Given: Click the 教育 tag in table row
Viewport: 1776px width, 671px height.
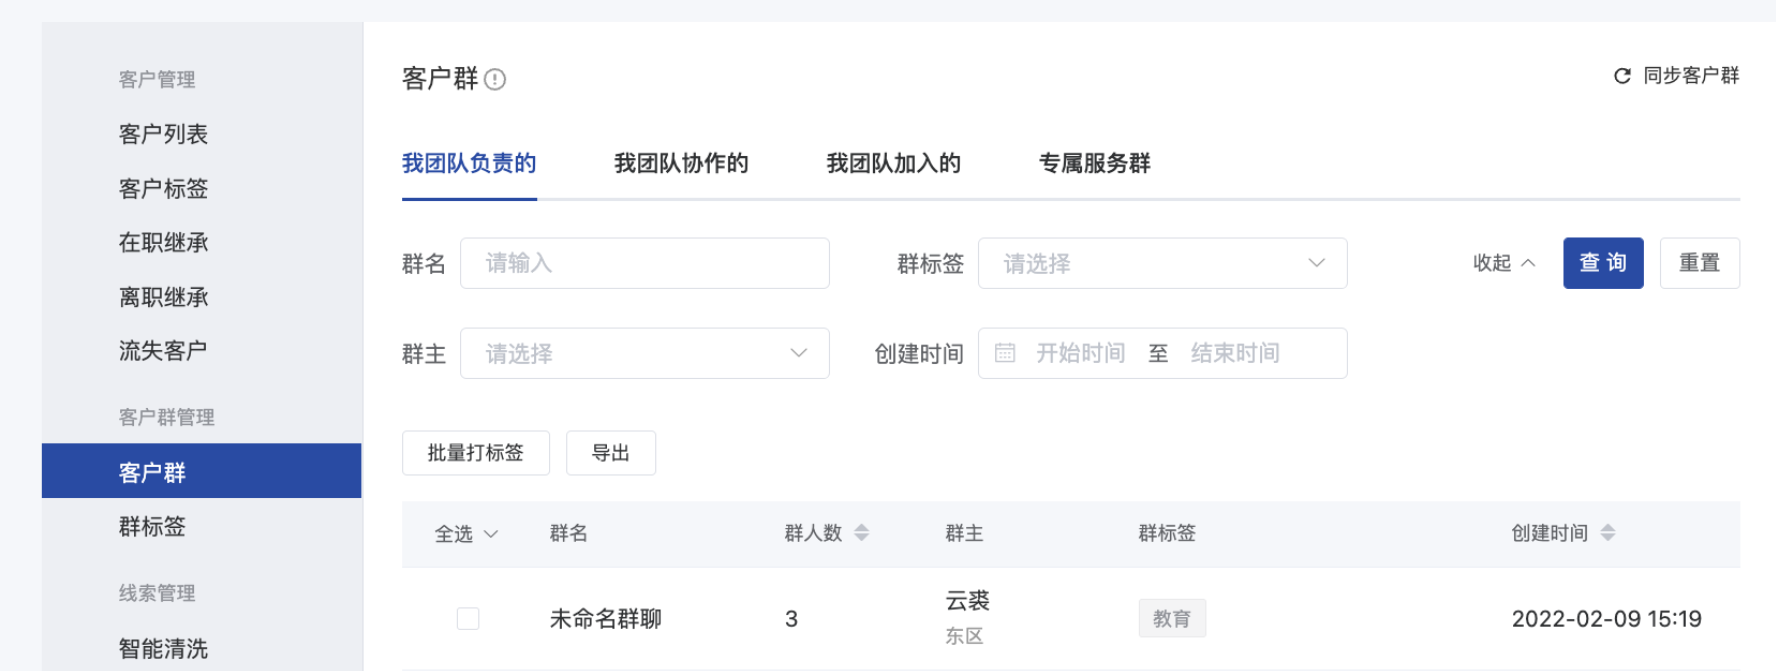Looking at the screenshot, I should point(1172,618).
